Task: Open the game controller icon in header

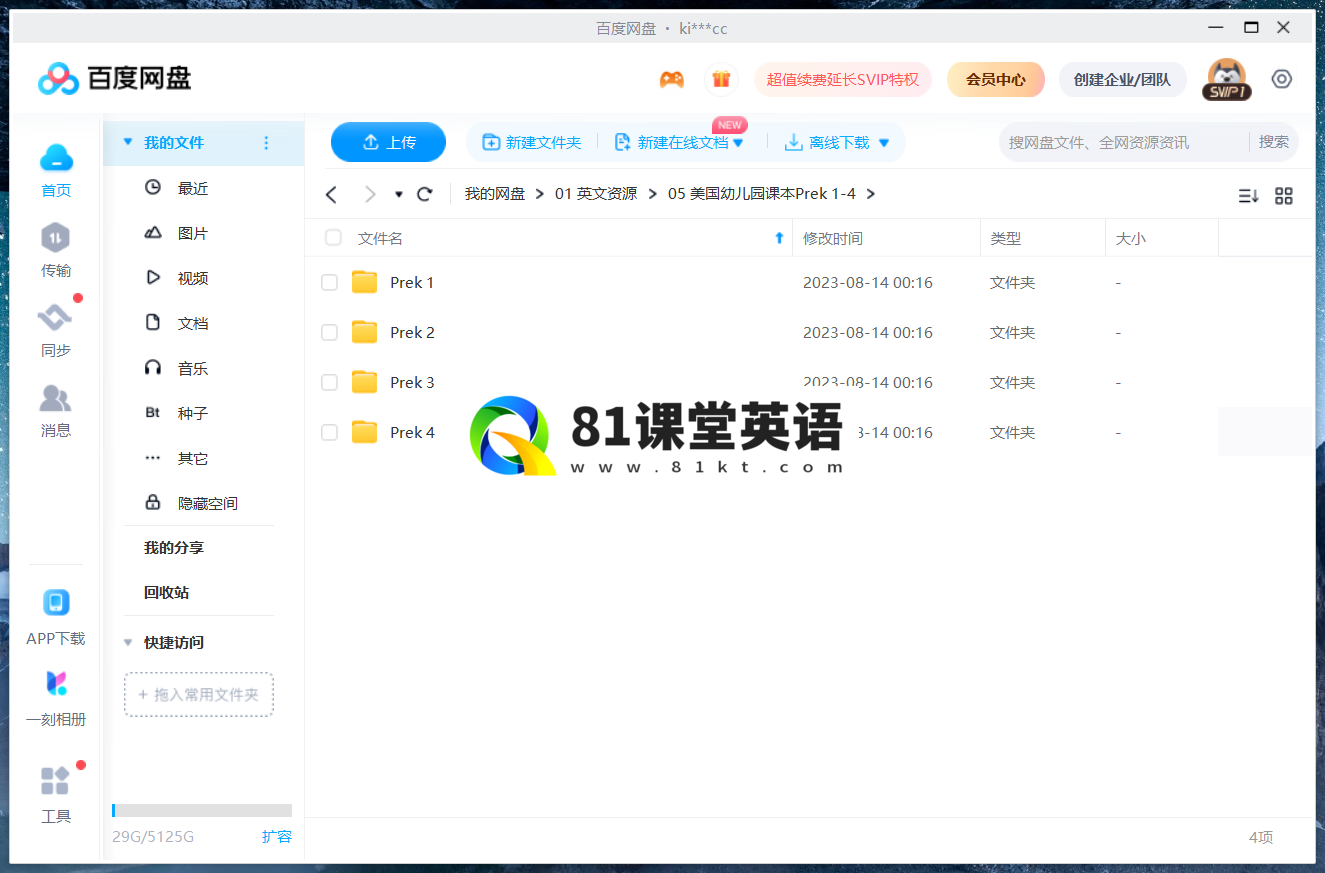Action: 671,79
